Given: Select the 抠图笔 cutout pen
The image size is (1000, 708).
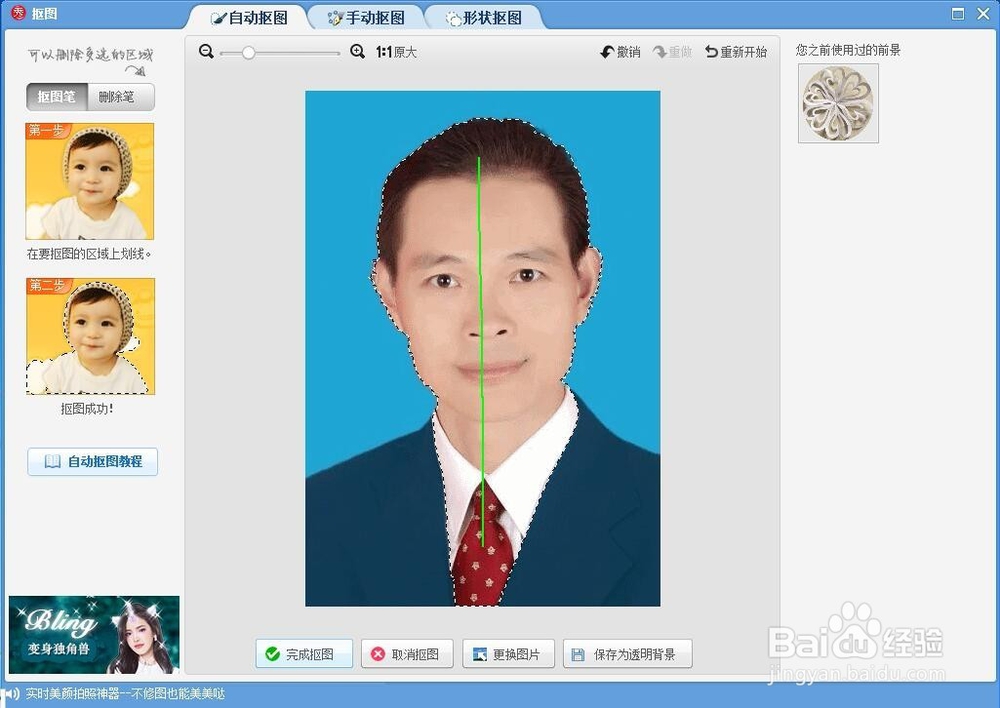Looking at the screenshot, I should click(55, 97).
